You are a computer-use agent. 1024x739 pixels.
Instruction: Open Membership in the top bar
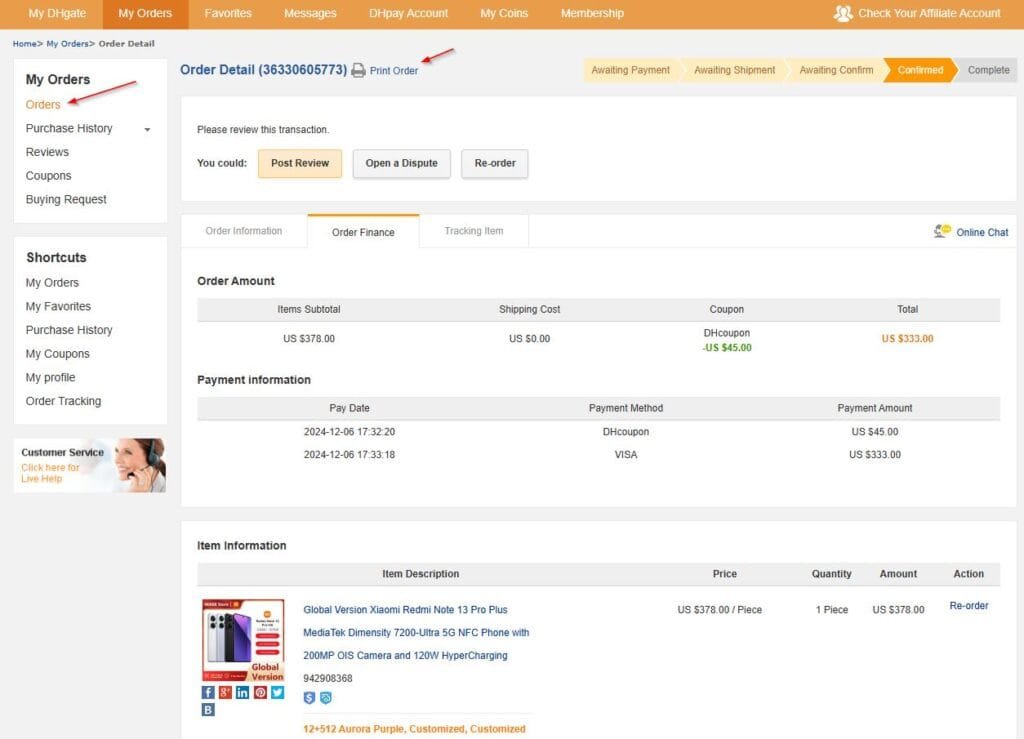click(592, 13)
